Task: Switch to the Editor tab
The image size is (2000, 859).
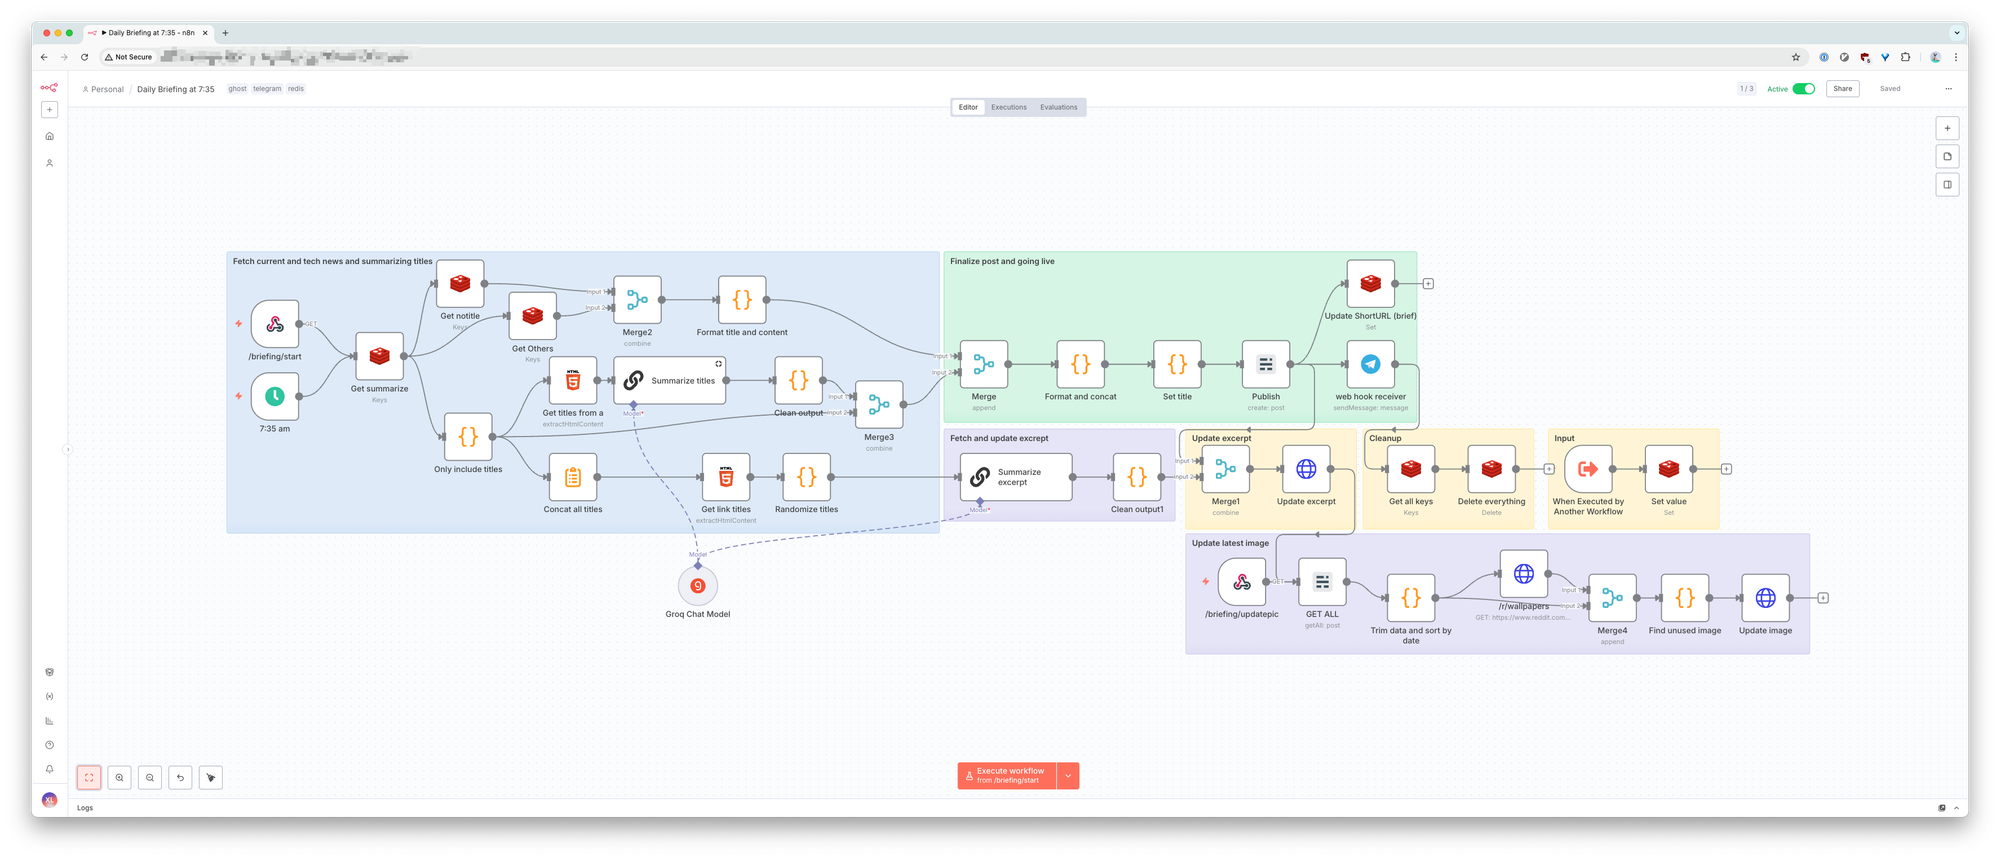Action: pyautogui.click(x=968, y=107)
